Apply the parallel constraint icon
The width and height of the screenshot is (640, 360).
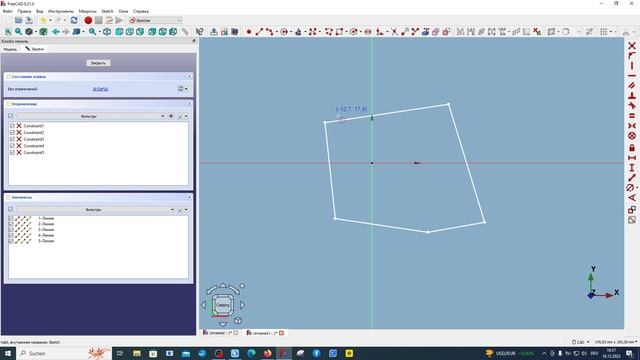[x=632, y=86]
